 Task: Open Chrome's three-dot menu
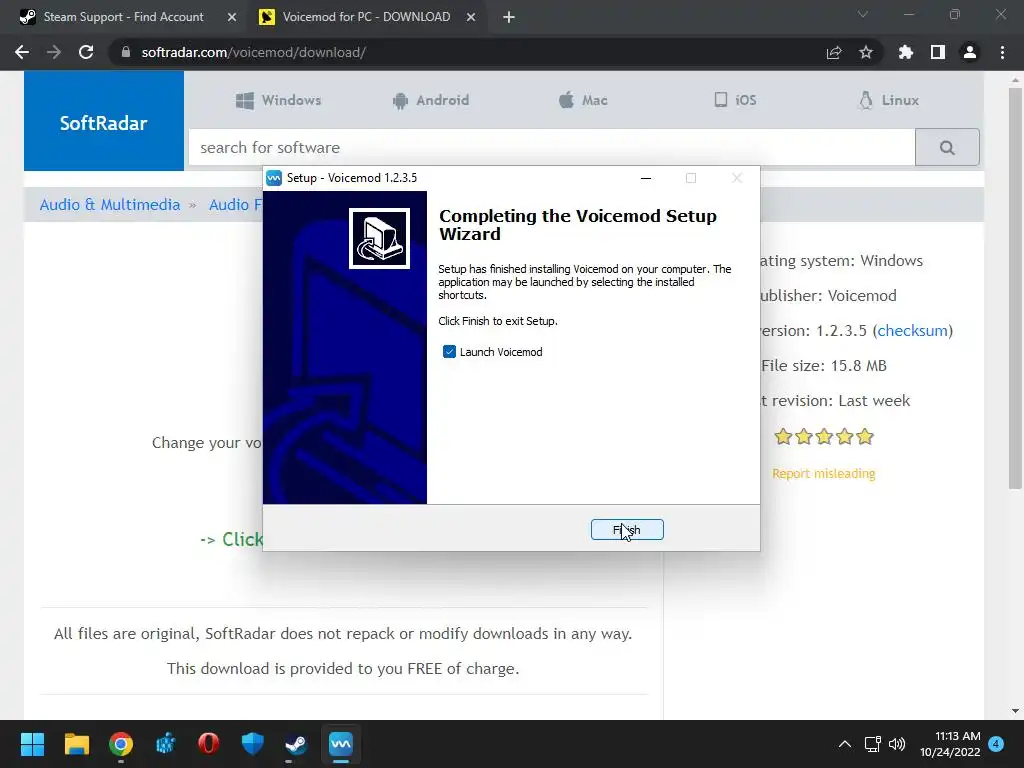1002,52
